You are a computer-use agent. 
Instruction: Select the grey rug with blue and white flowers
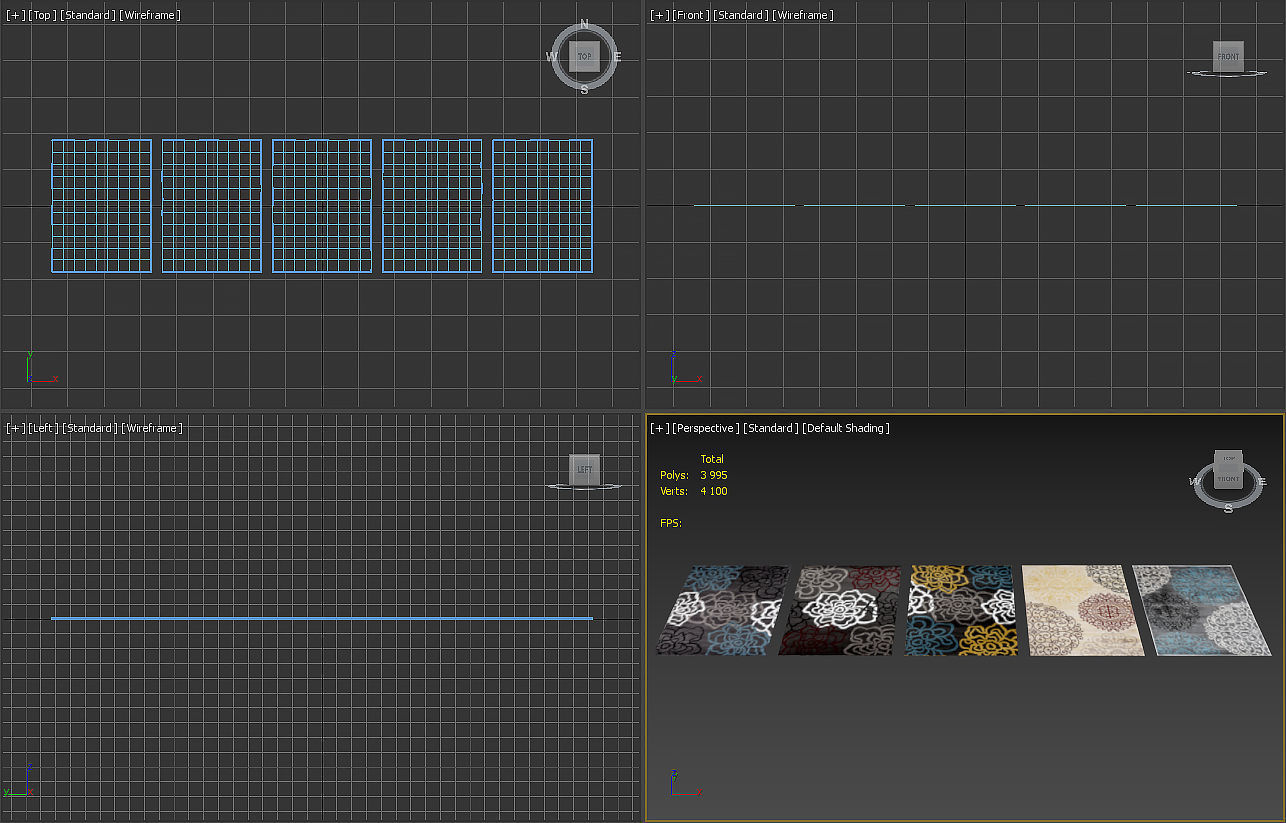[x=722, y=610]
